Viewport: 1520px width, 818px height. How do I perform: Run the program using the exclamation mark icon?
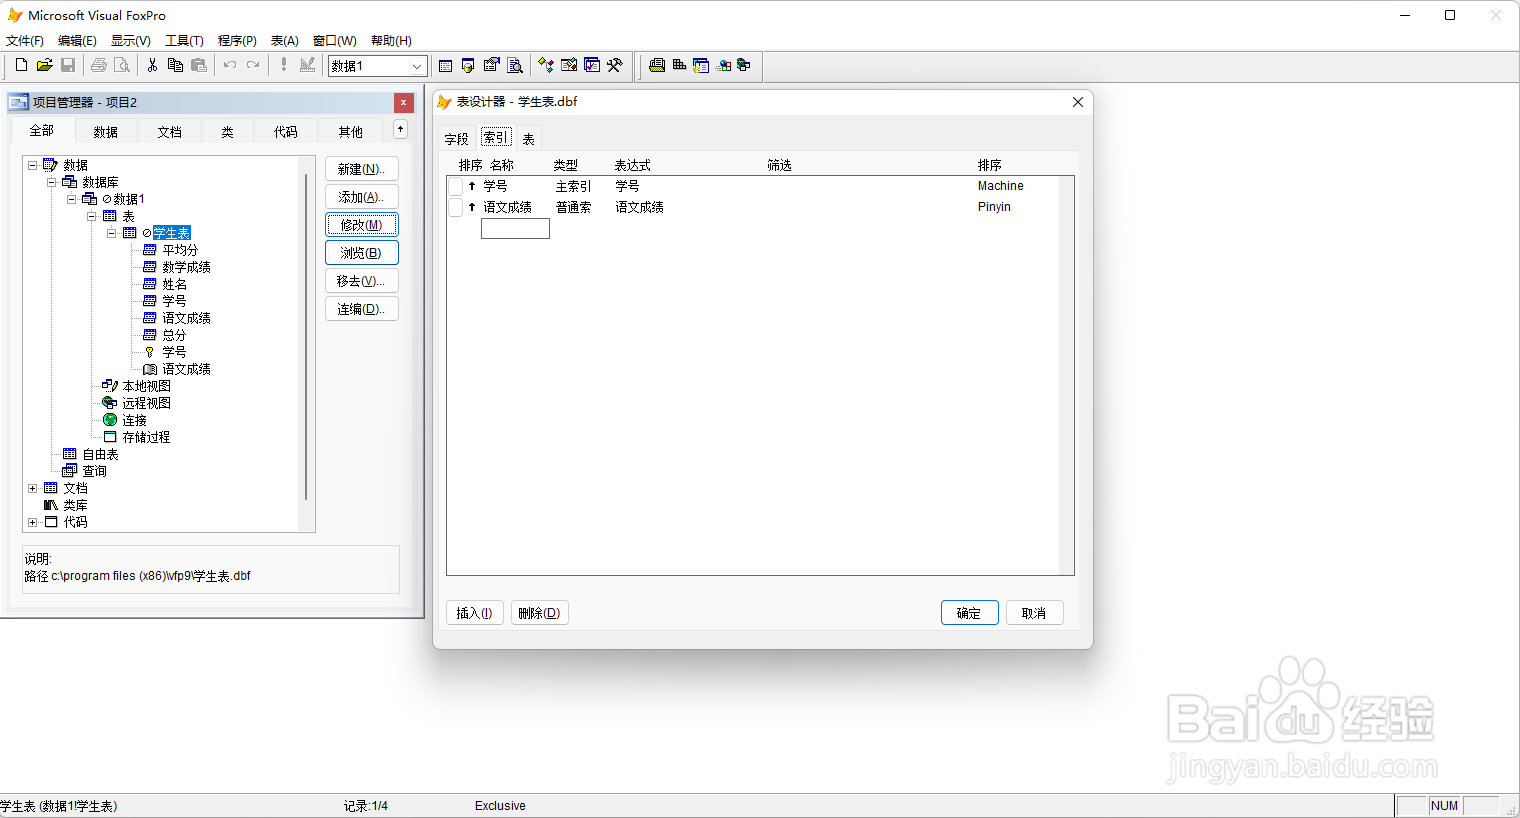(283, 65)
